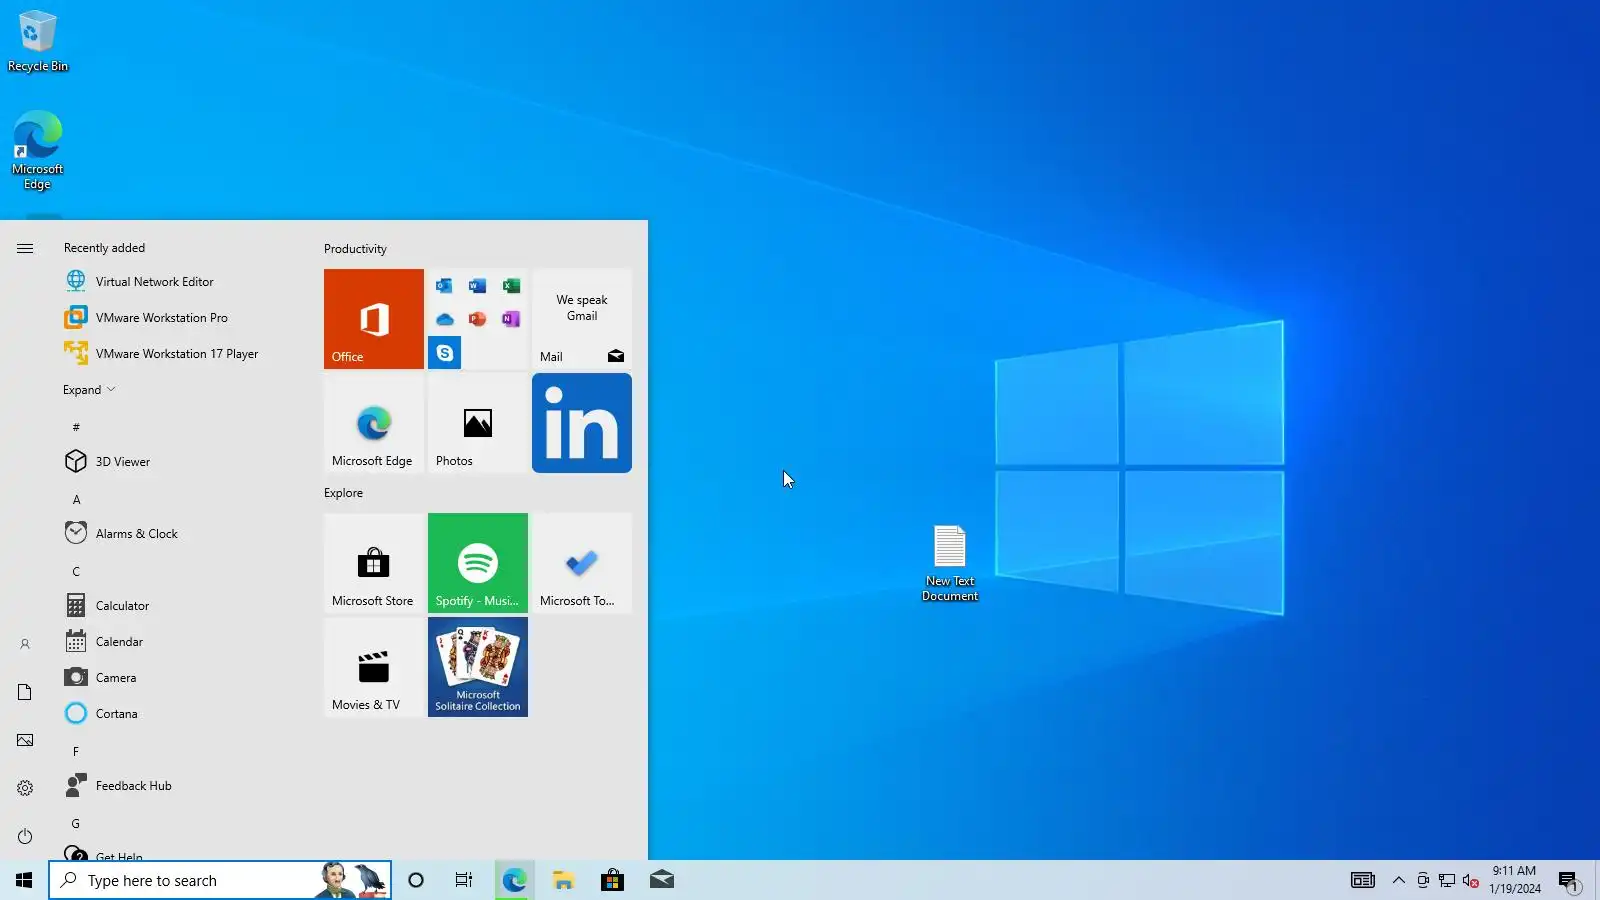The image size is (1600, 900).
Task: Open Settings from the Start rail
Action: point(25,788)
